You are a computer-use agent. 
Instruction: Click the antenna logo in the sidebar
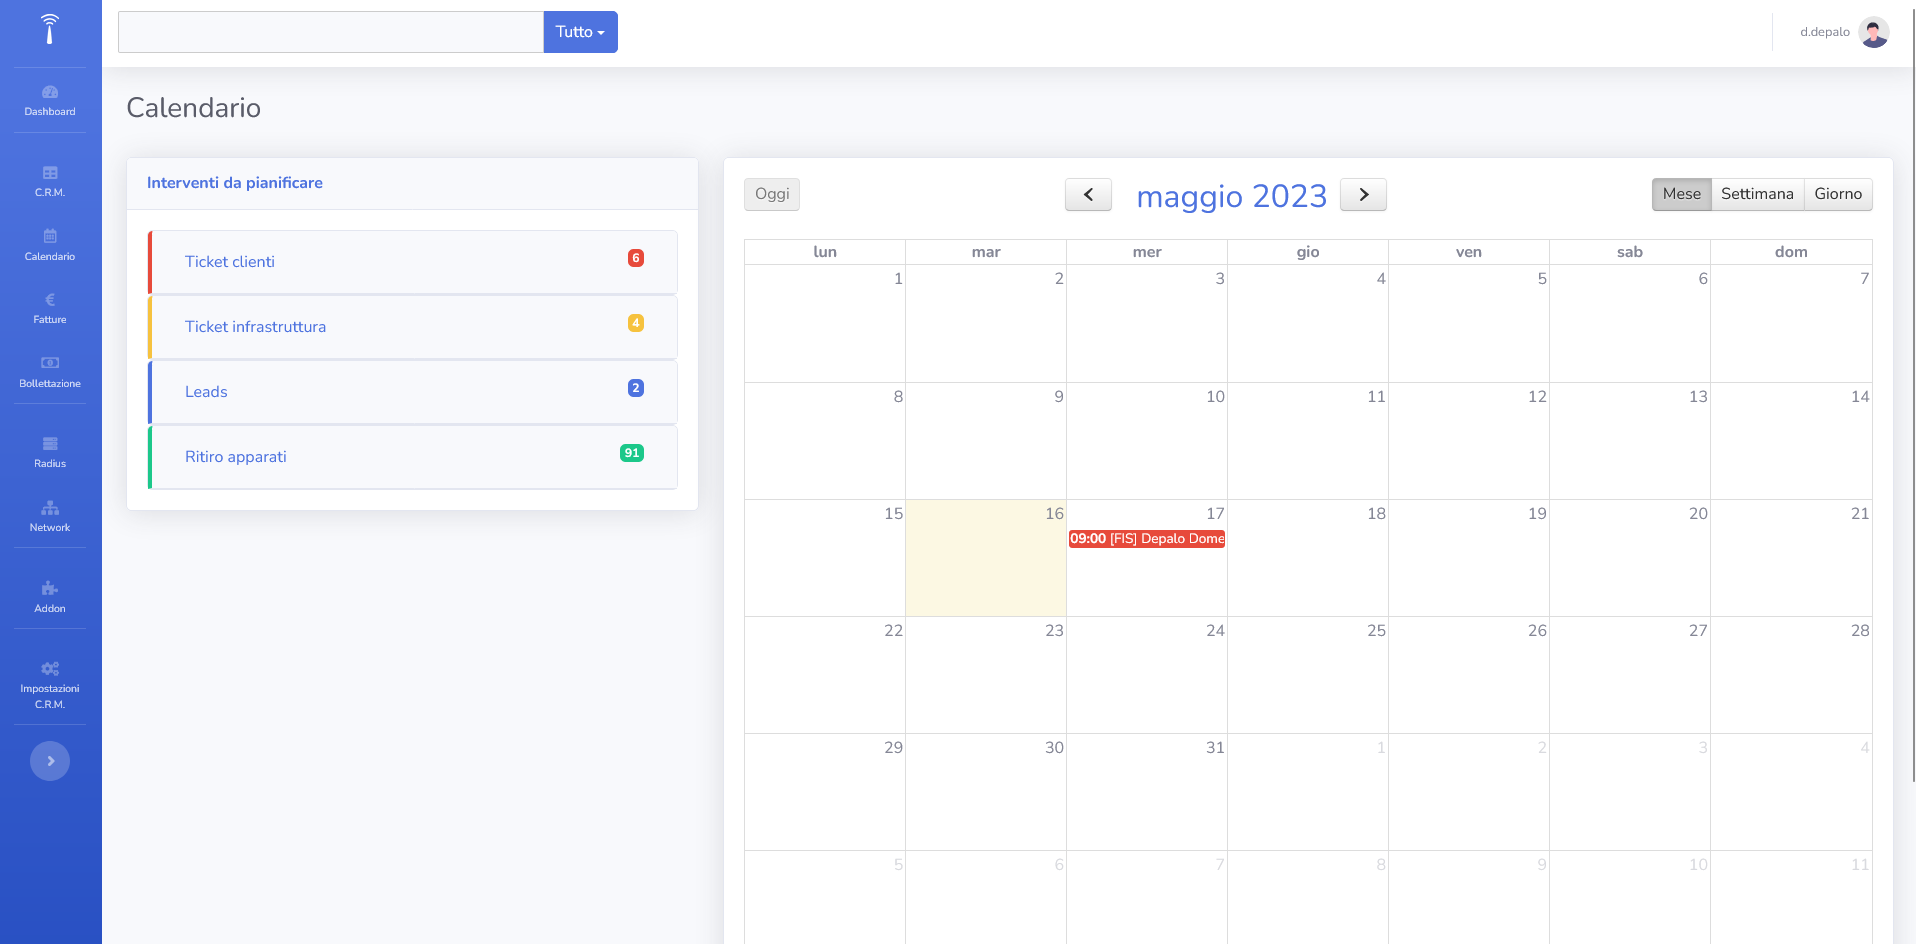[x=50, y=29]
